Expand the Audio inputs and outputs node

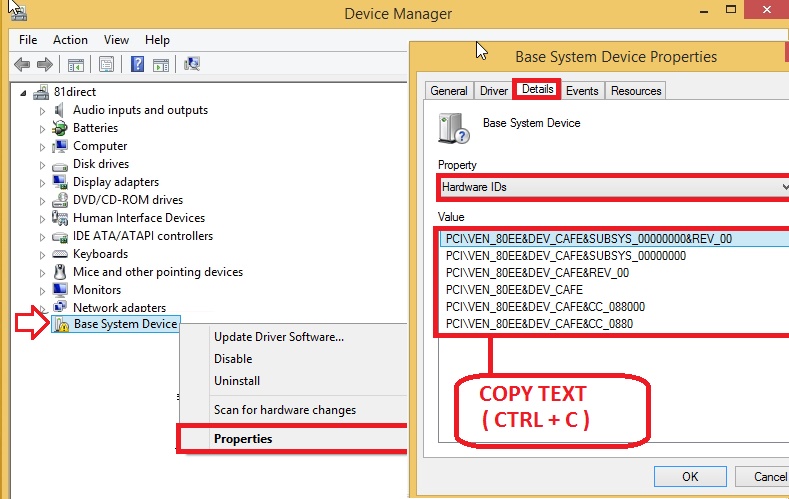(x=43, y=110)
